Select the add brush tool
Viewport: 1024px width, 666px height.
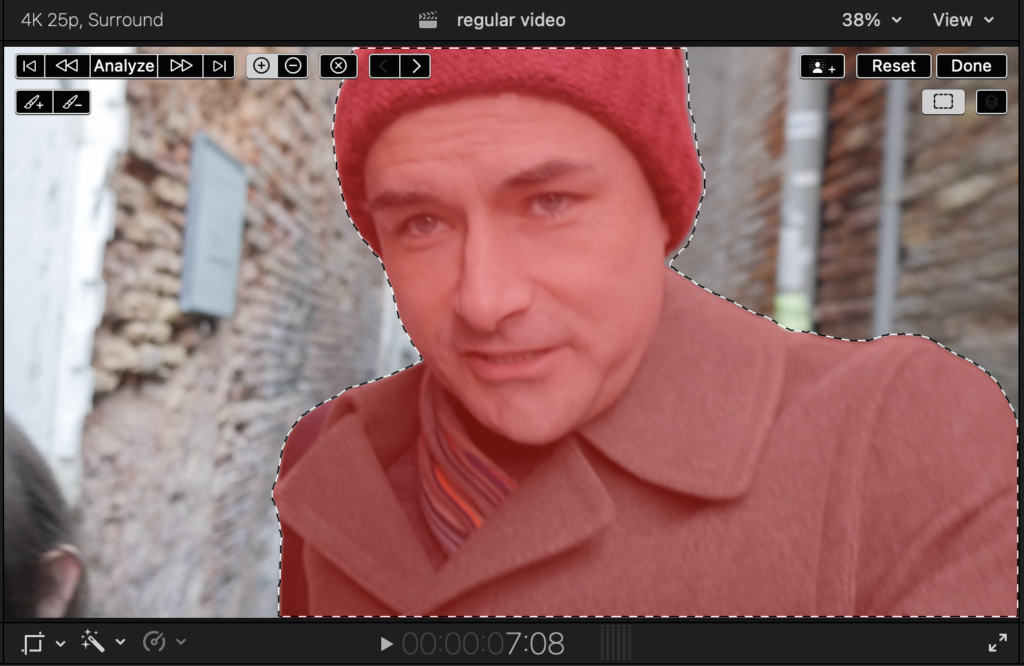click(x=34, y=102)
